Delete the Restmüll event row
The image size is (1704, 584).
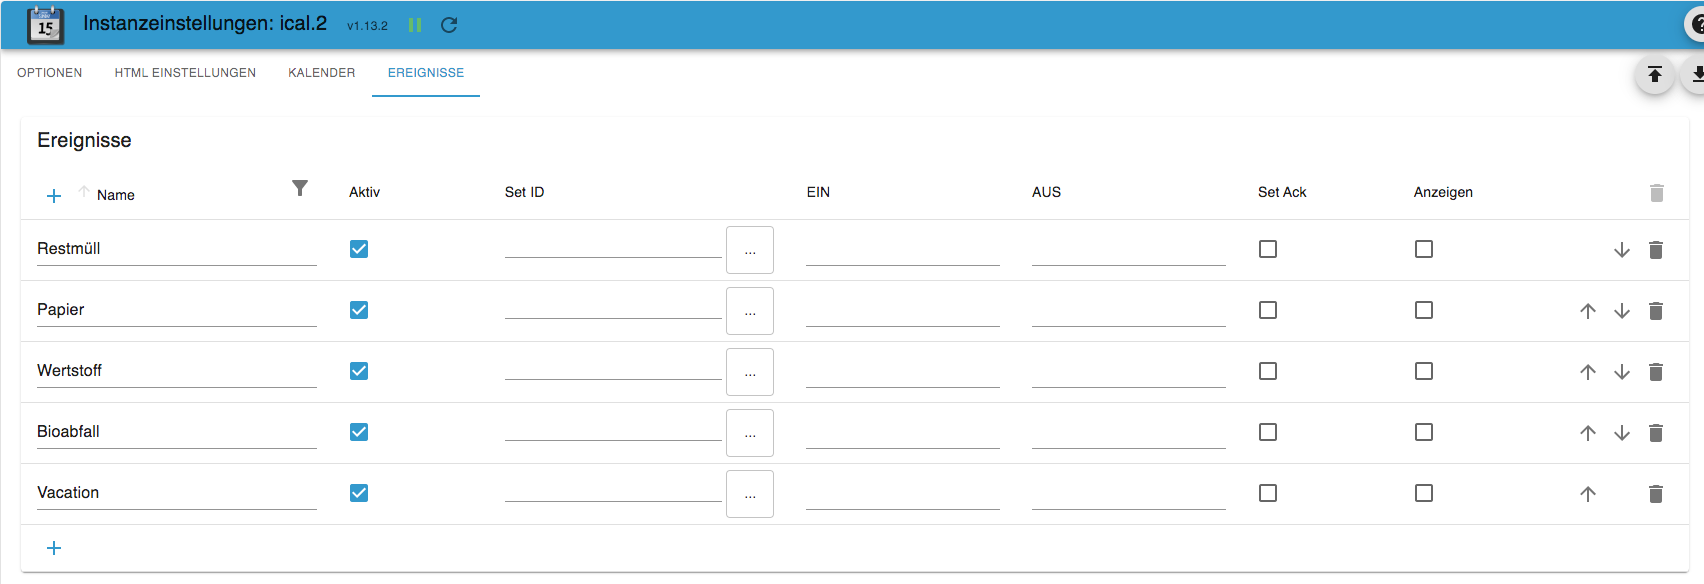pyautogui.click(x=1656, y=250)
